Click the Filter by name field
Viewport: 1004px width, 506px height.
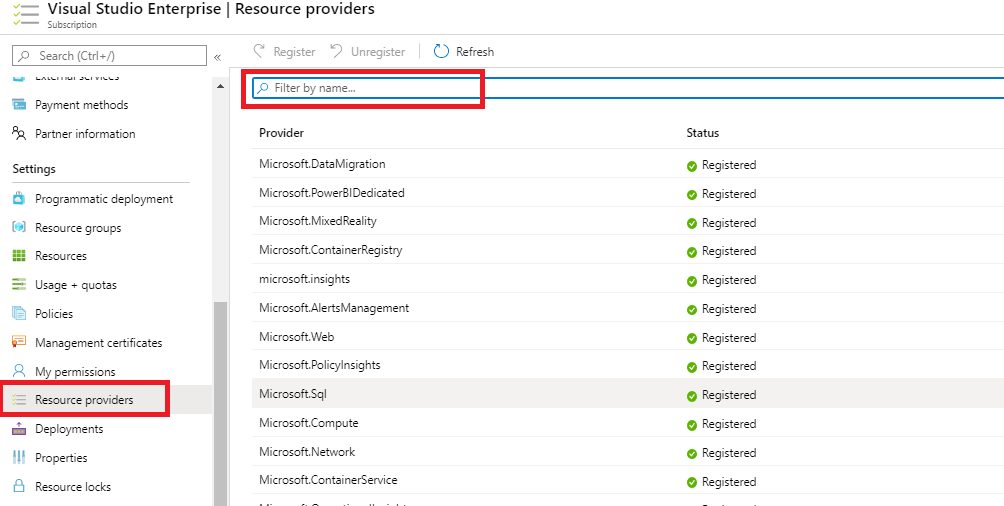click(628, 88)
